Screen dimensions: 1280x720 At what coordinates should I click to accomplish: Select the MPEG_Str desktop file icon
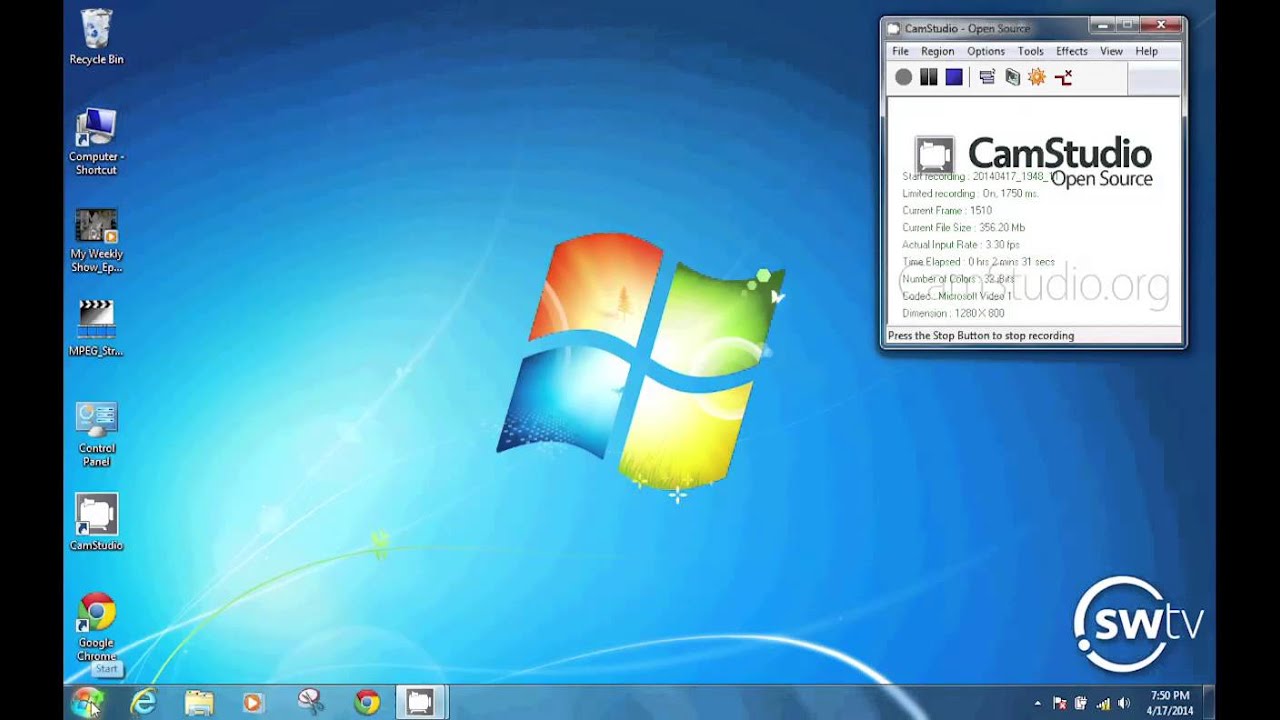(x=96, y=328)
